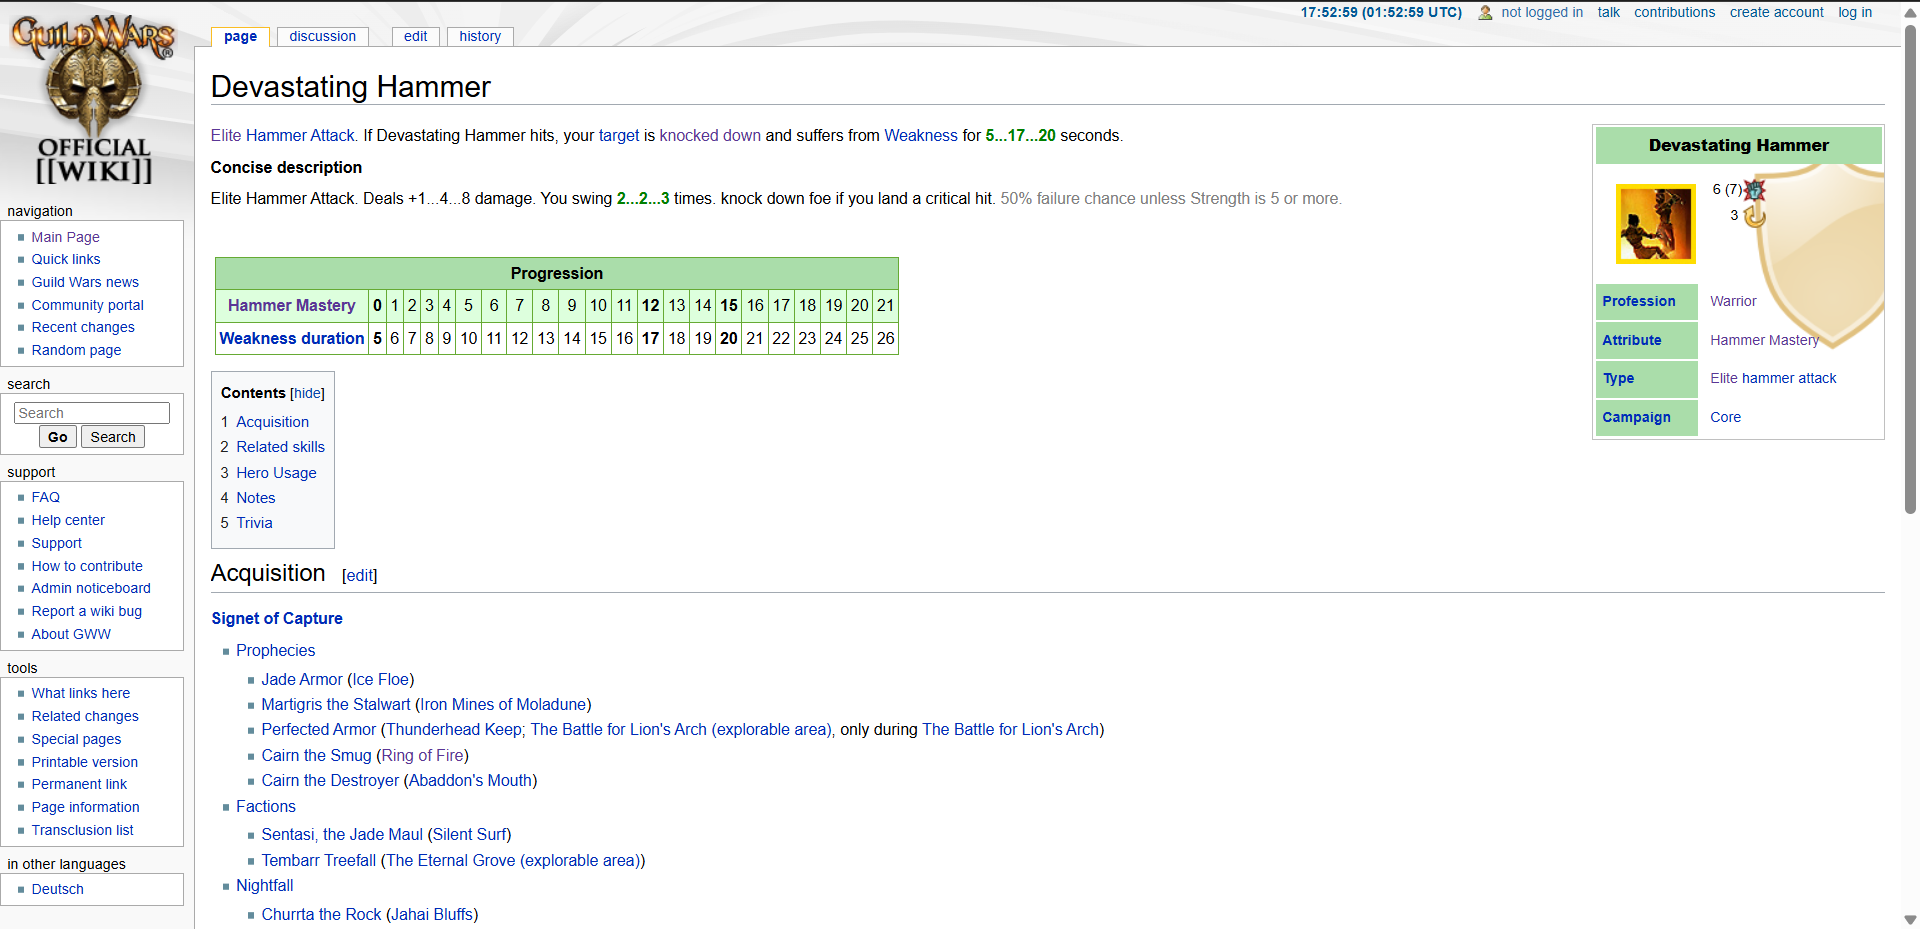Click create account
This screenshot has width=1920, height=929.
click(1776, 12)
